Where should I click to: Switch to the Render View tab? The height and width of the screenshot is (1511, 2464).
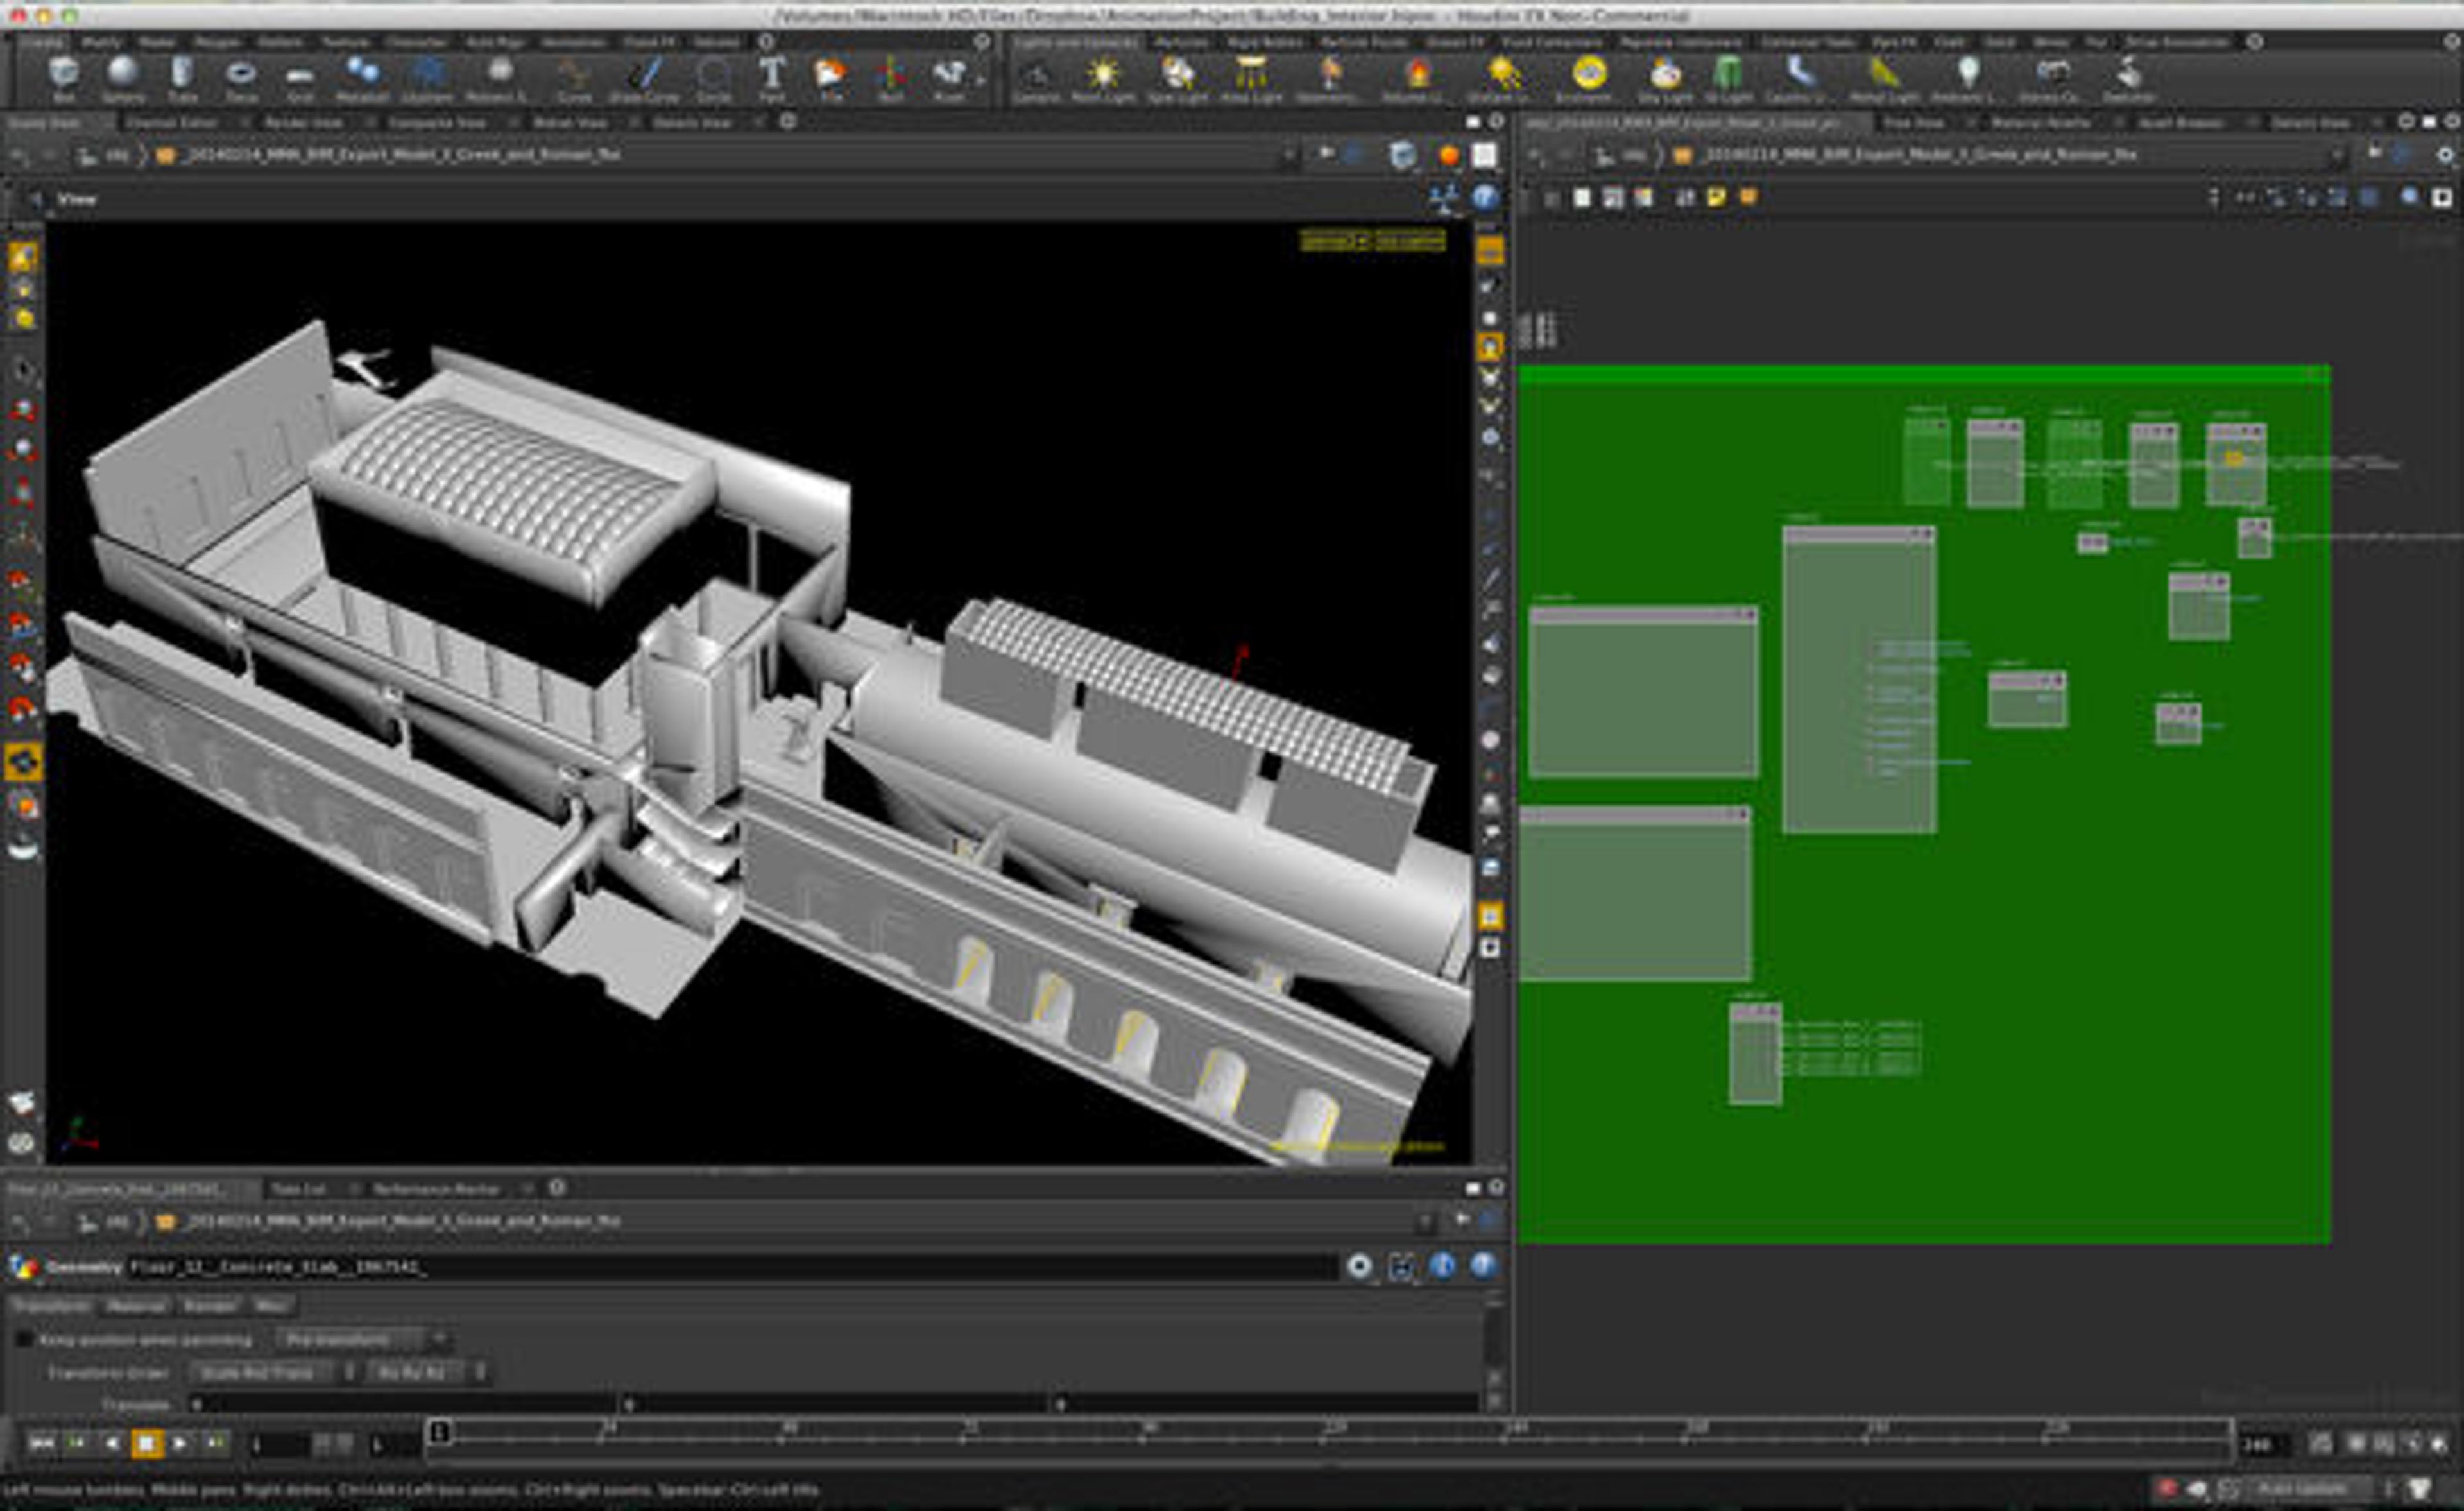click(x=303, y=122)
